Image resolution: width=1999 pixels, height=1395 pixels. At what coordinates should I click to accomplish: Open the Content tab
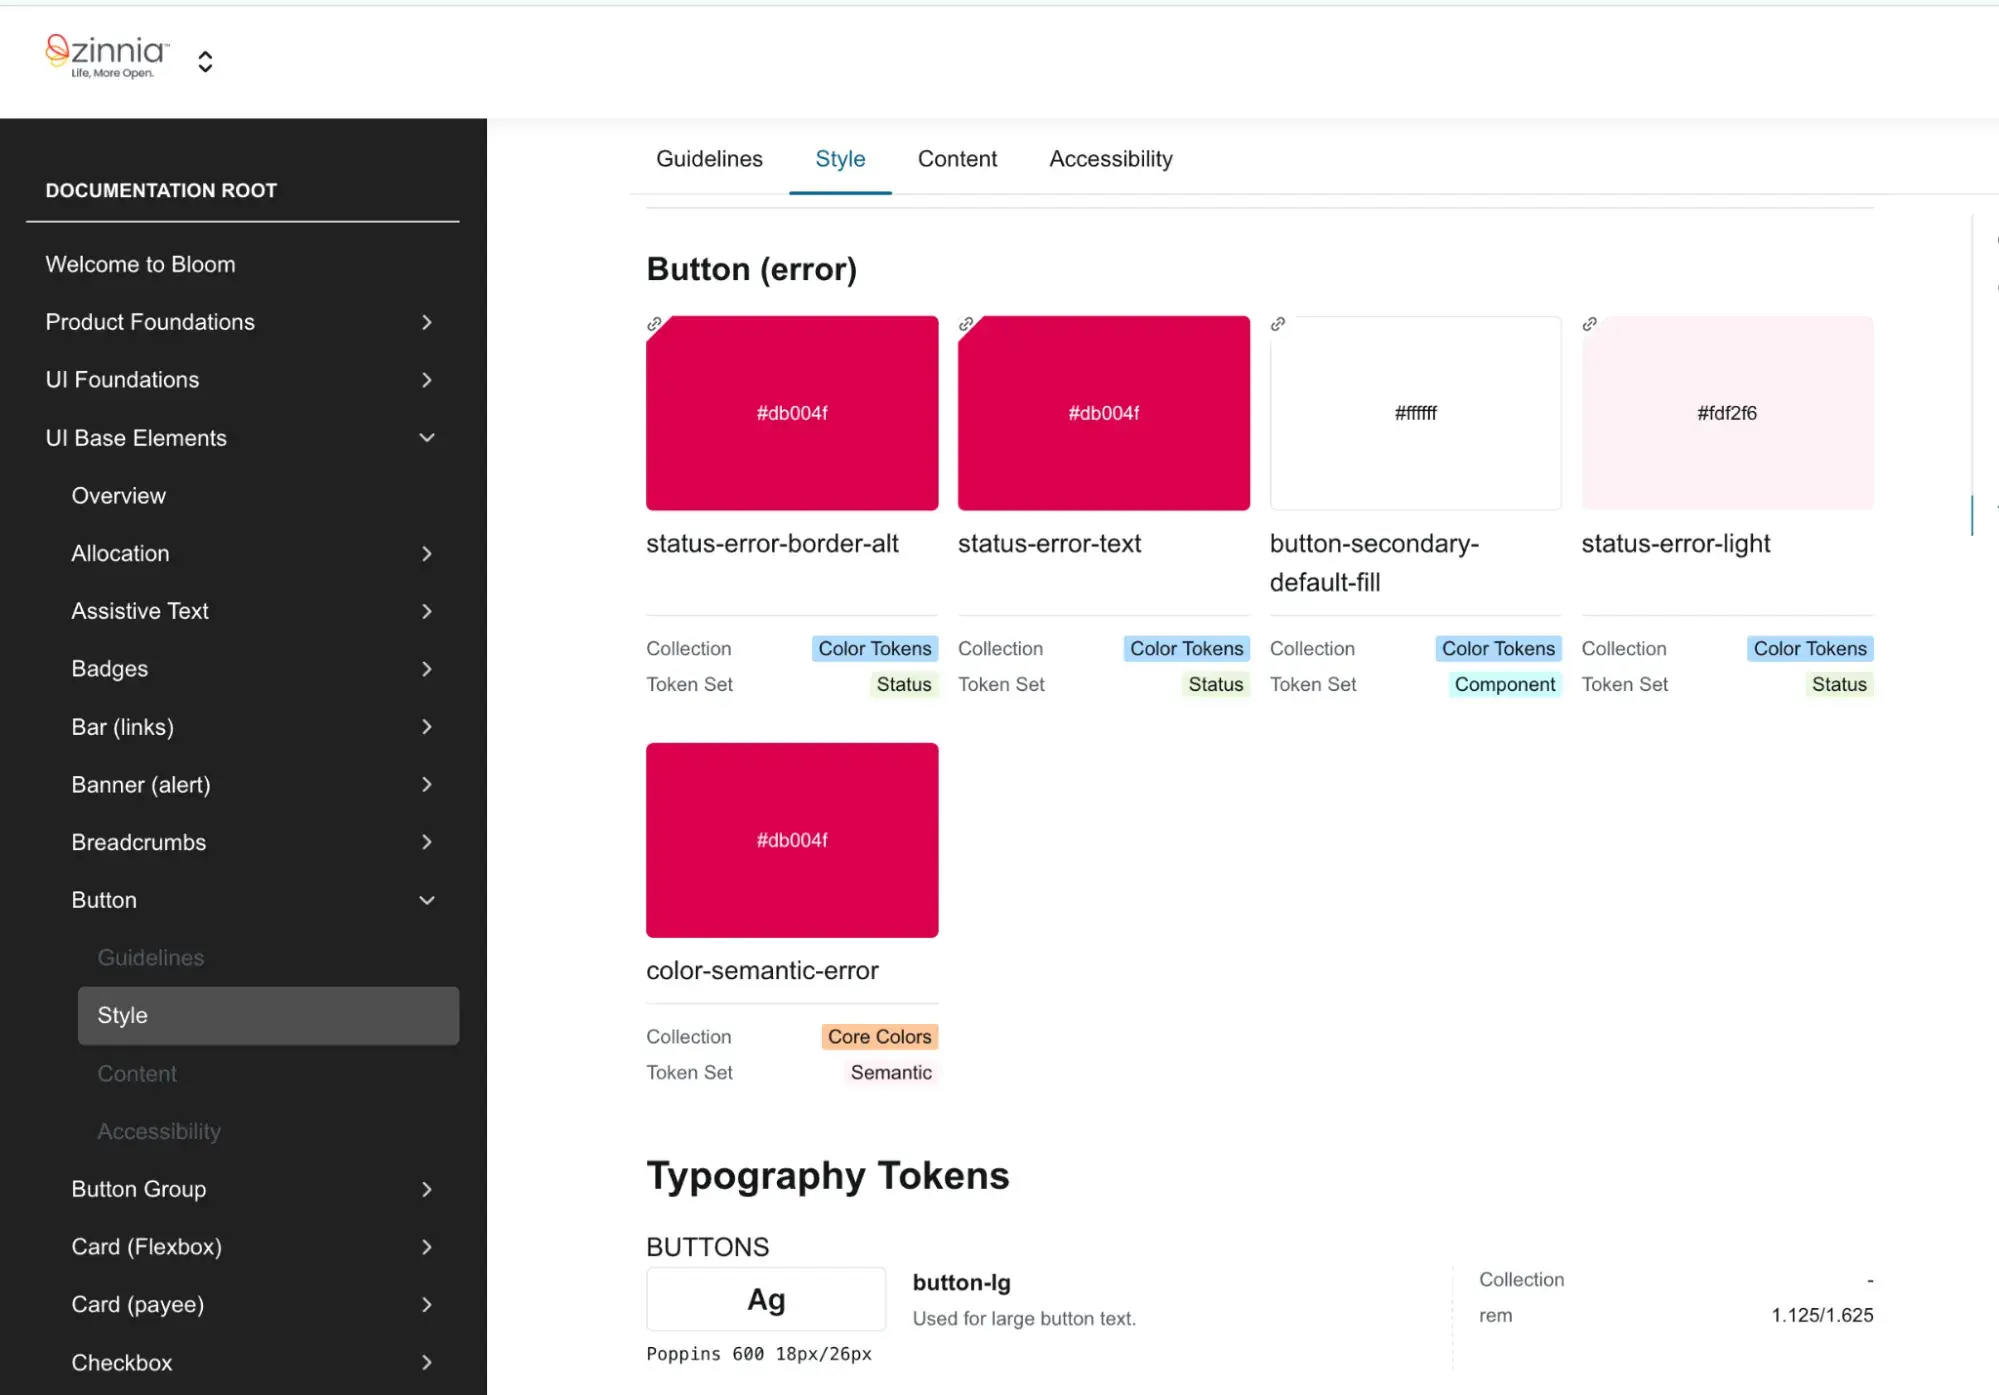coord(957,159)
